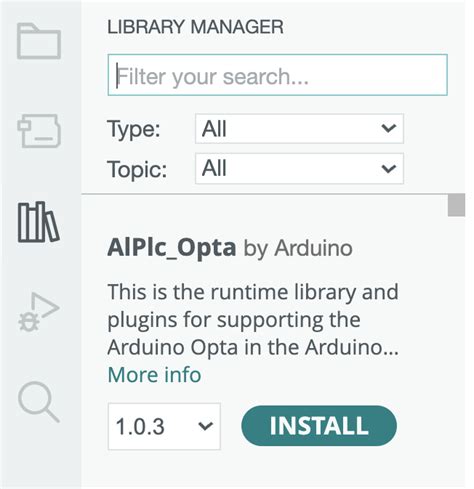Expand the Topic filter showing All
Viewport: 474px width, 489px height.
pyautogui.click(x=299, y=168)
